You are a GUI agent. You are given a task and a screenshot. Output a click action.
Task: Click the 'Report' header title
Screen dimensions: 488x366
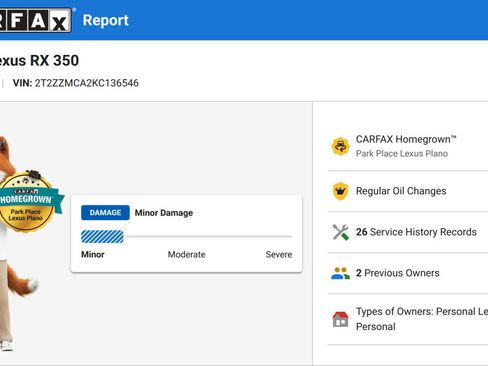click(x=106, y=20)
